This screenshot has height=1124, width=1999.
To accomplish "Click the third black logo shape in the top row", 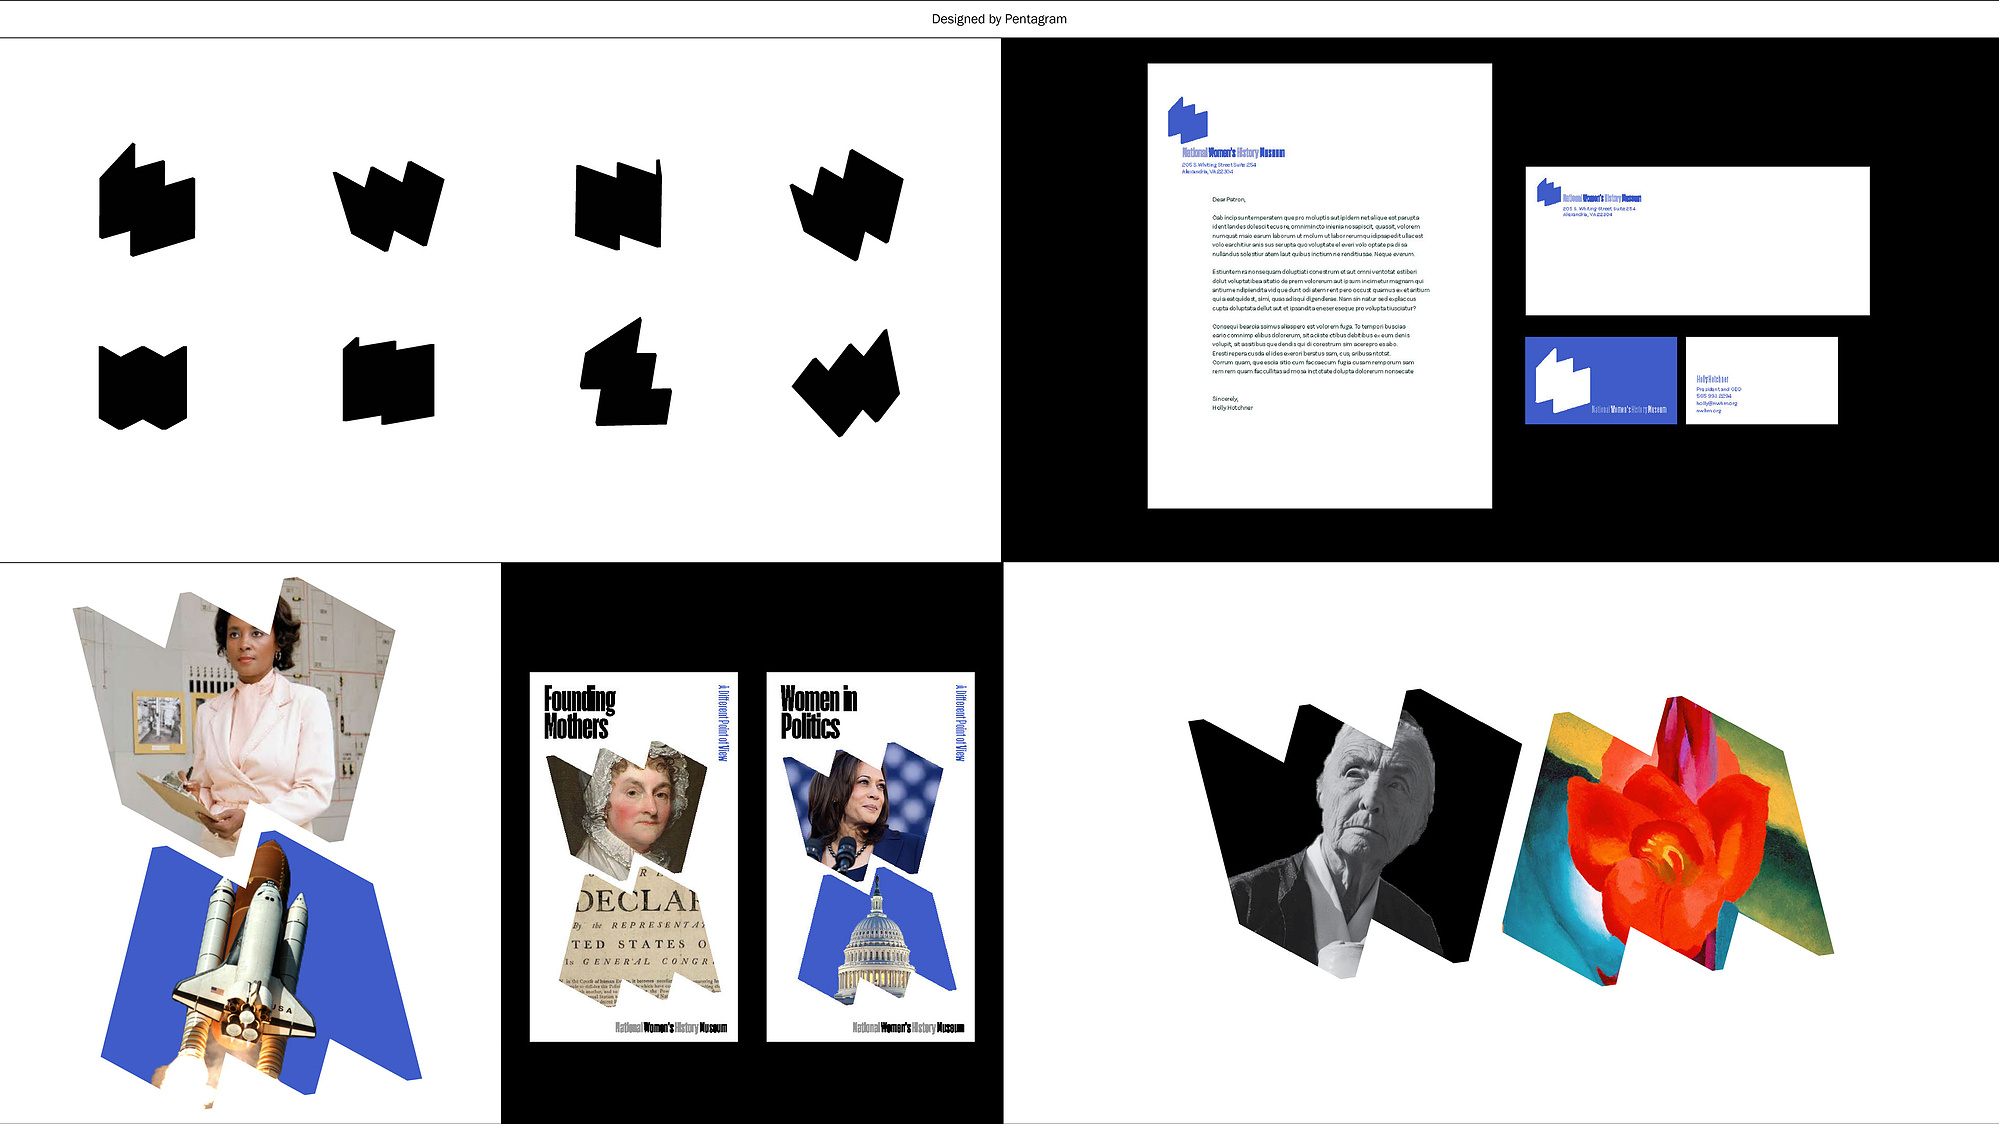I will 619,204.
